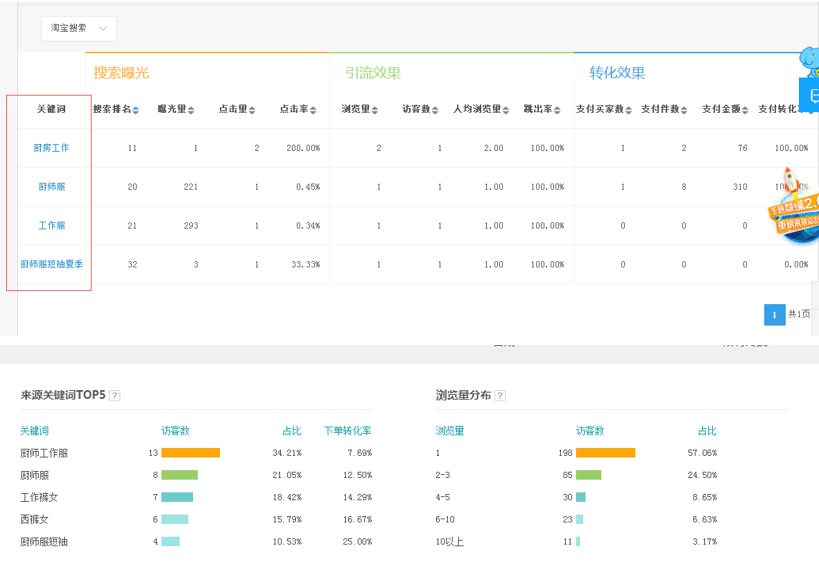Click click-rate value 200.00%
Viewport: 819px width, 570px height.
[303, 148]
